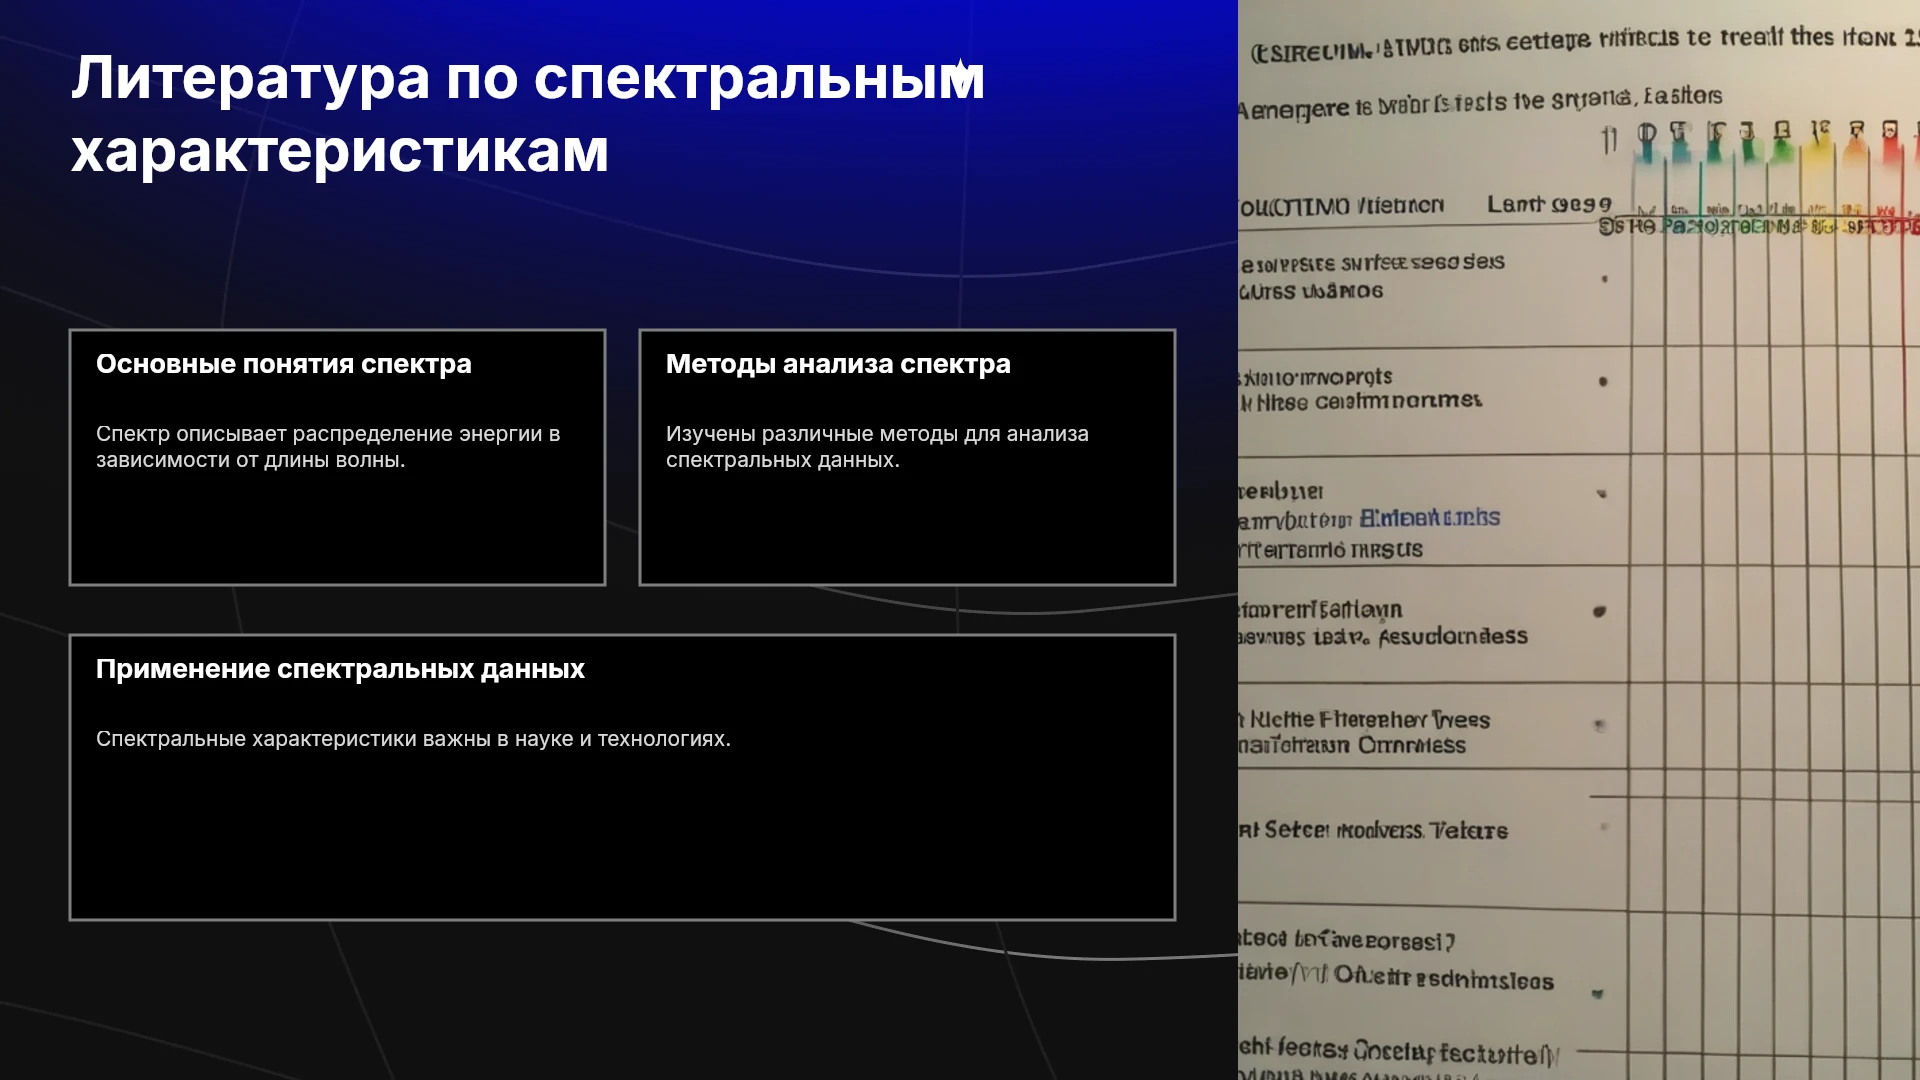Select the "Применение спектральных данных" heading
Viewport: 1920px width, 1080px height.
(340, 669)
